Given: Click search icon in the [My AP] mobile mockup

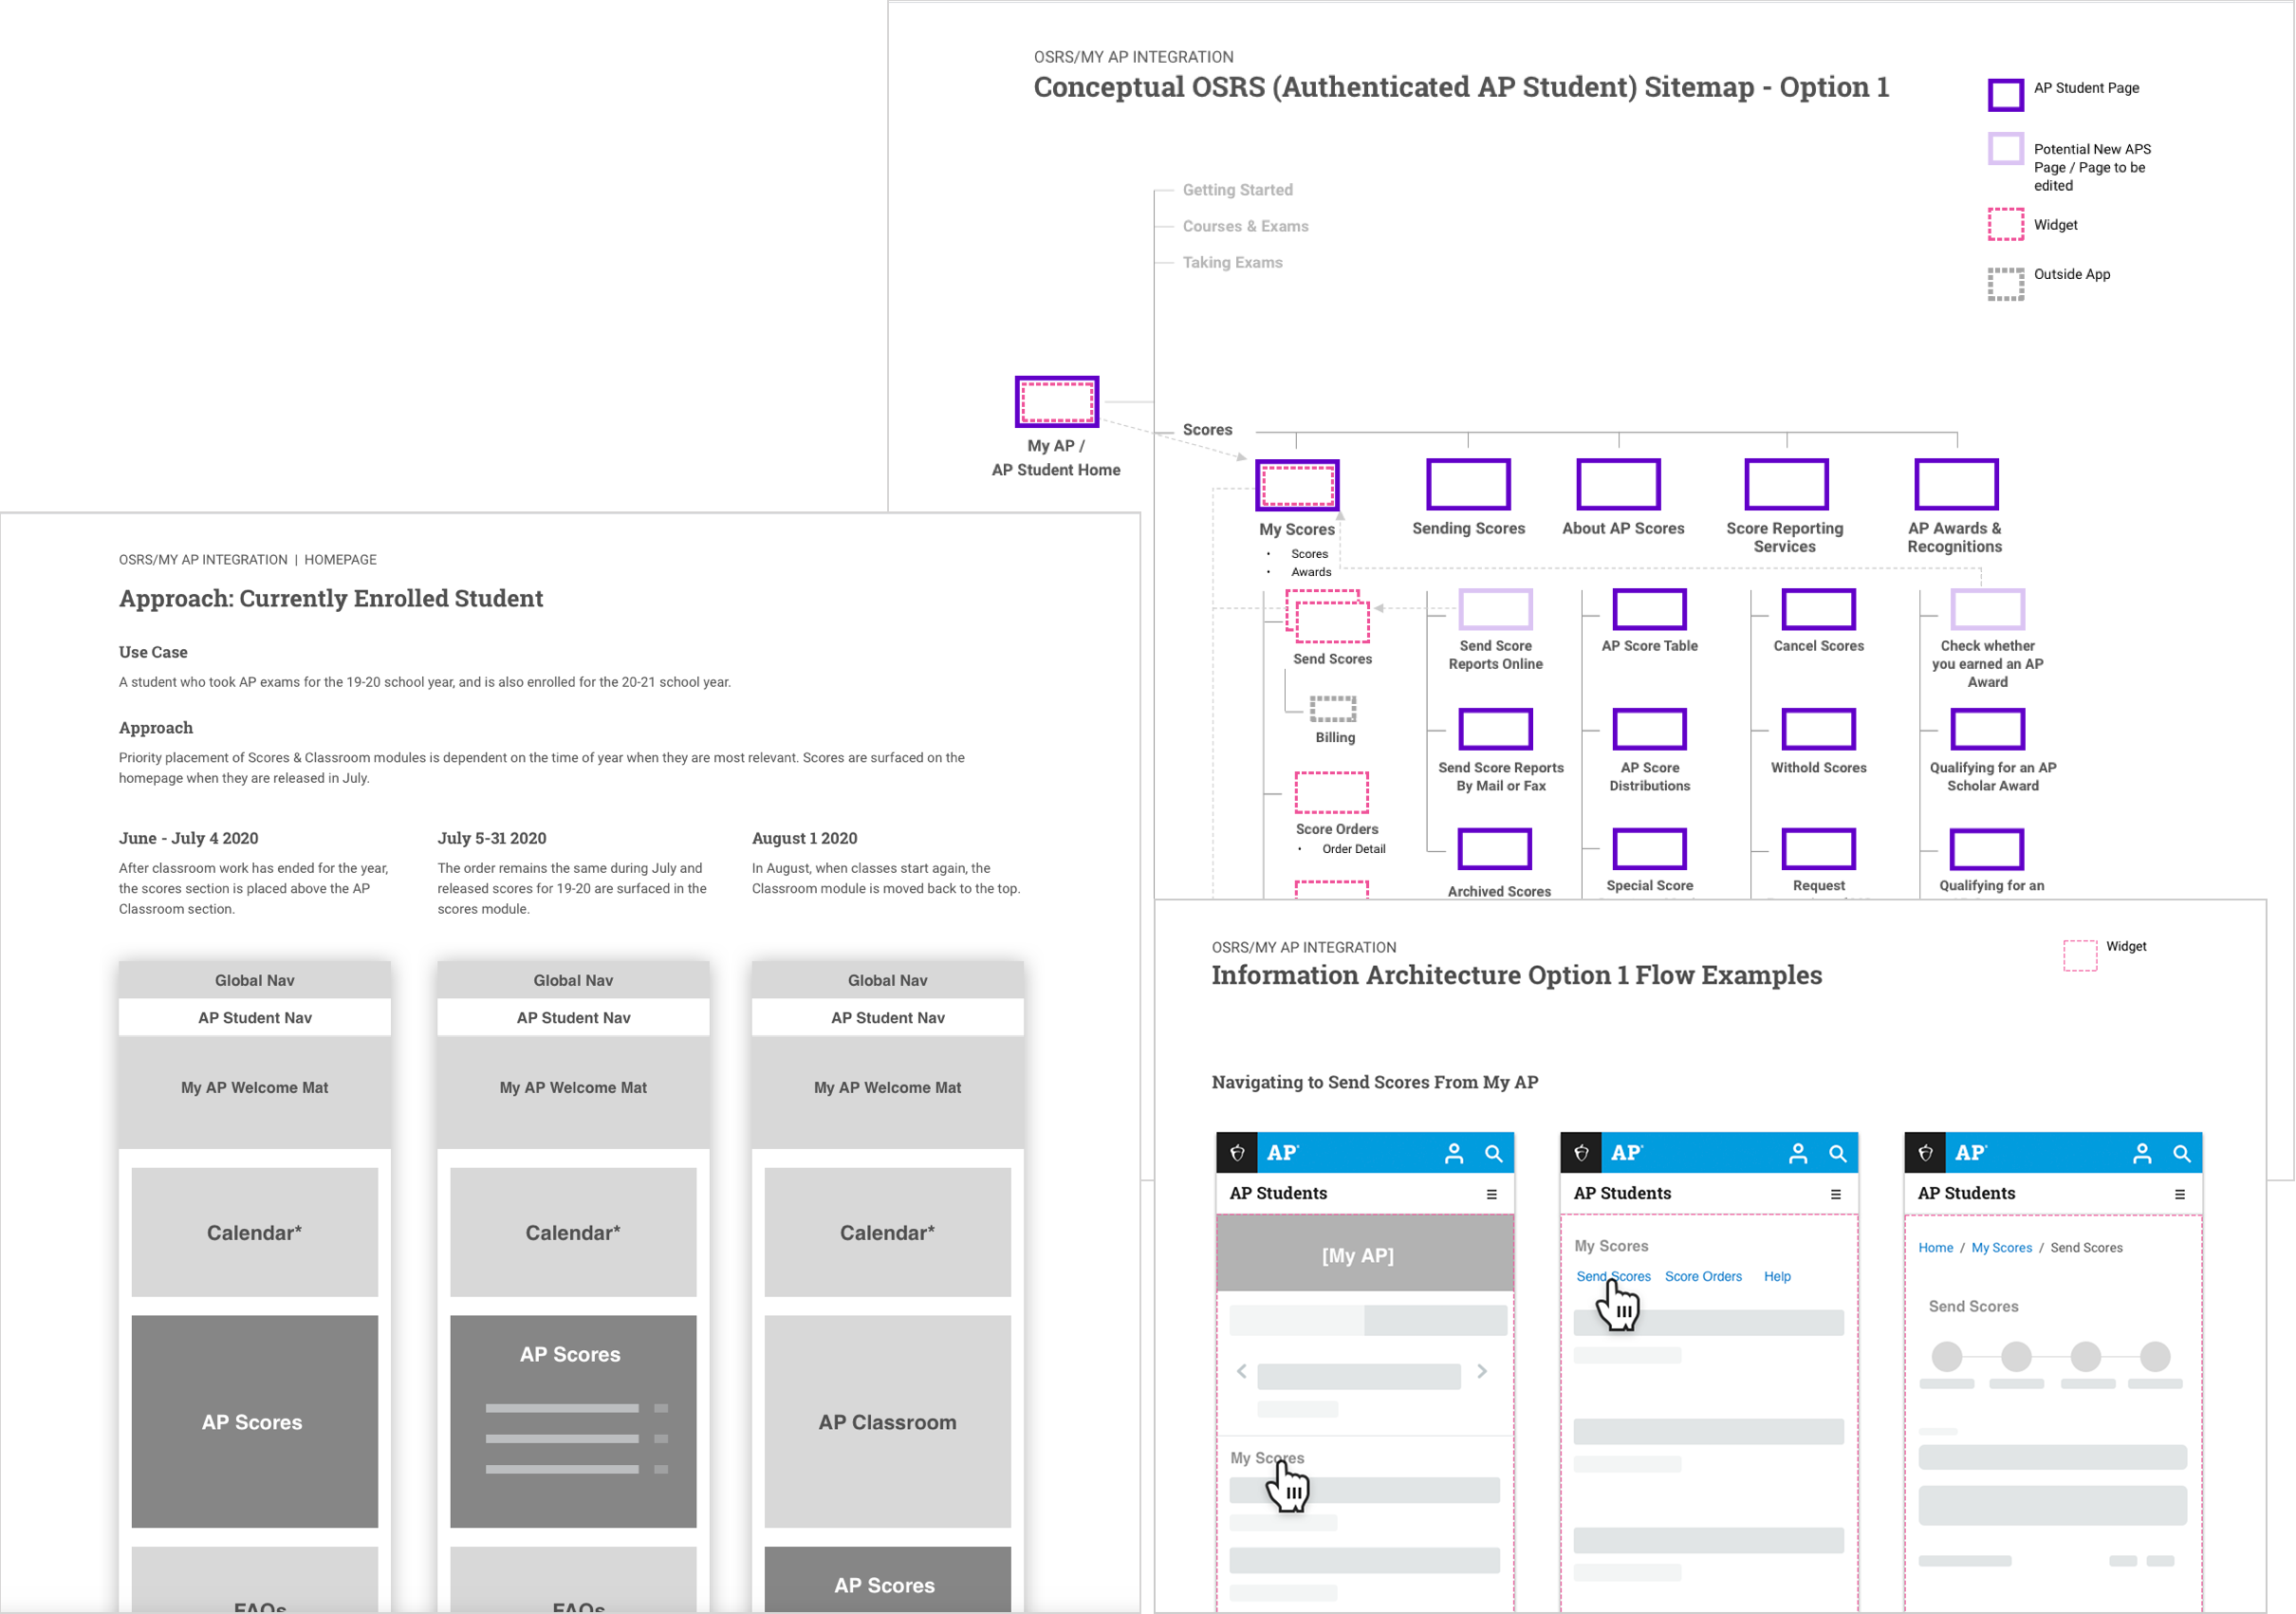Looking at the screenshot, I should (x=1493, y=1153).
